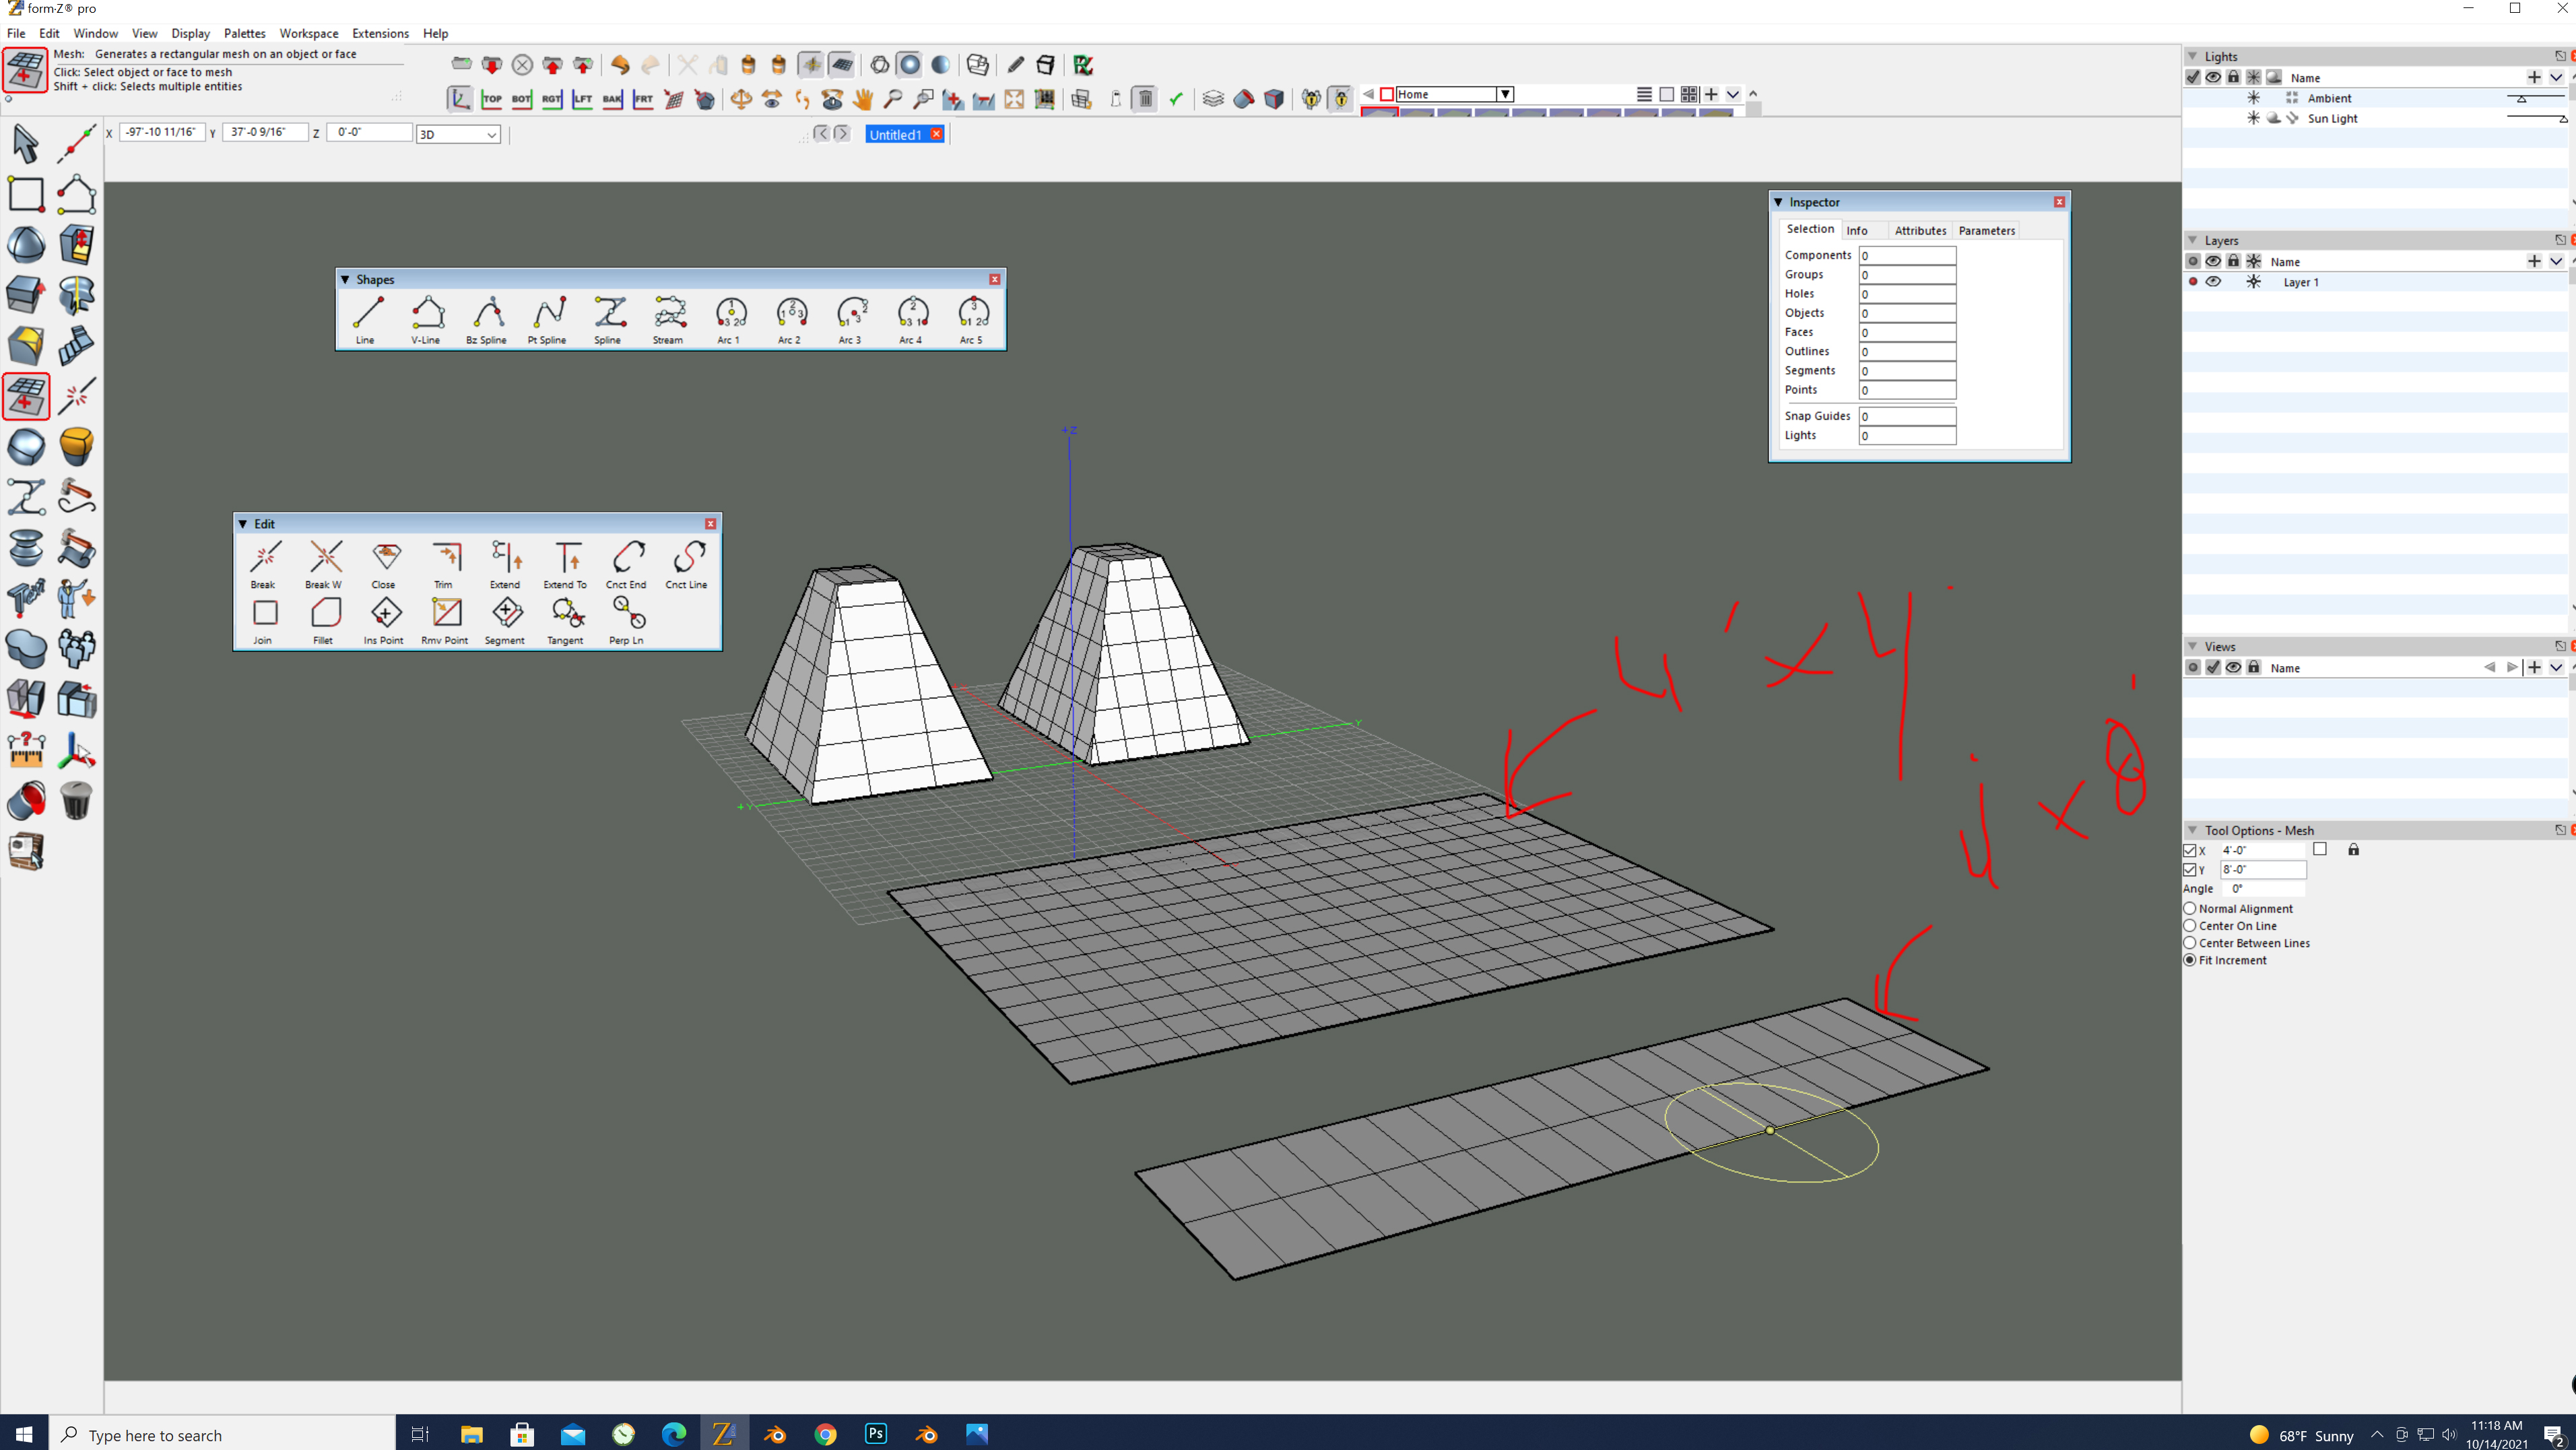The width and height of the screenshot is (2576, 1450).
Task: Activate the hand Pan tool
Action: [862, 98]
